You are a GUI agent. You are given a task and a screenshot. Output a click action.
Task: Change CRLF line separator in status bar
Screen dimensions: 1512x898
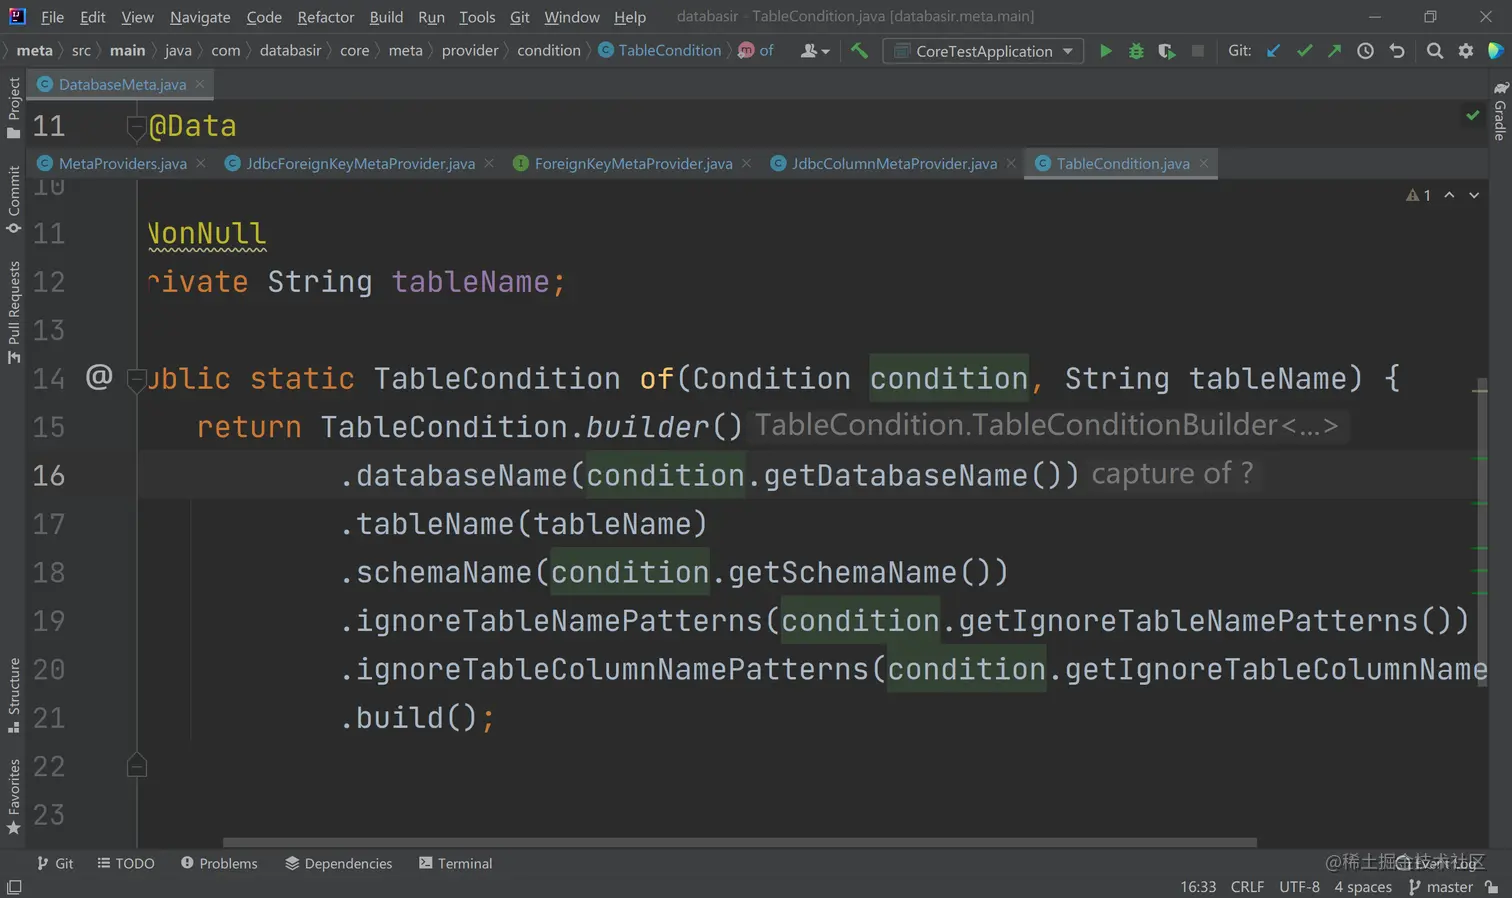click(x=1247, y=887)
